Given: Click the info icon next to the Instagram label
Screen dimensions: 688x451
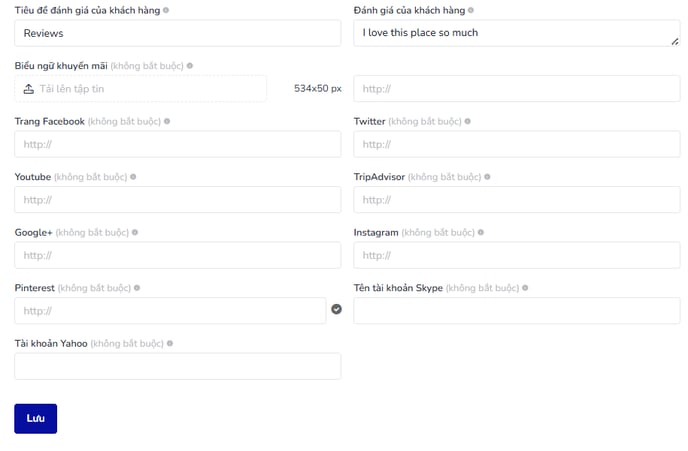Looking at the screenshot, I should click(x=481, y=232).
